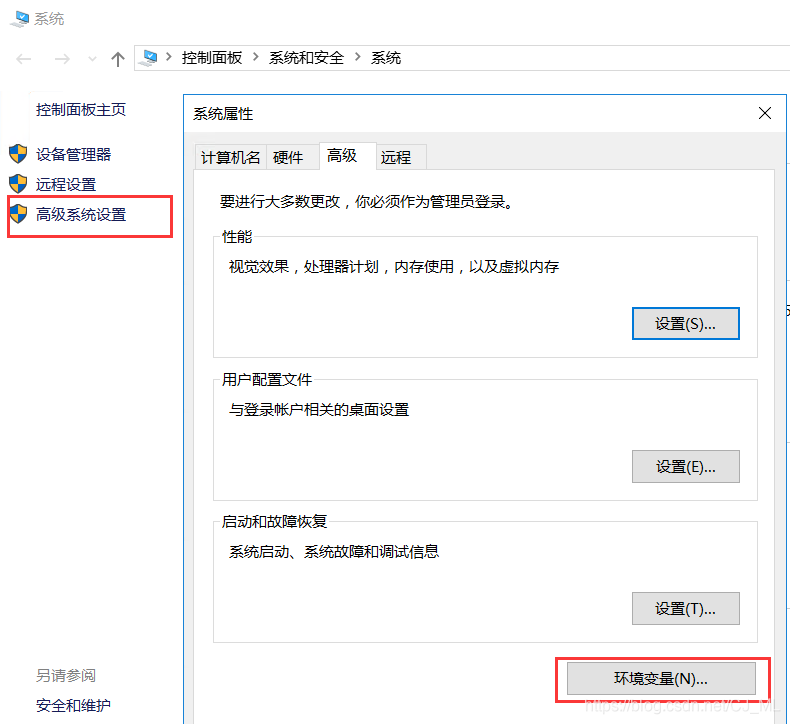Open performance settings with 设置(S)... button
This screenshot has height=724, width=790.
686,324
